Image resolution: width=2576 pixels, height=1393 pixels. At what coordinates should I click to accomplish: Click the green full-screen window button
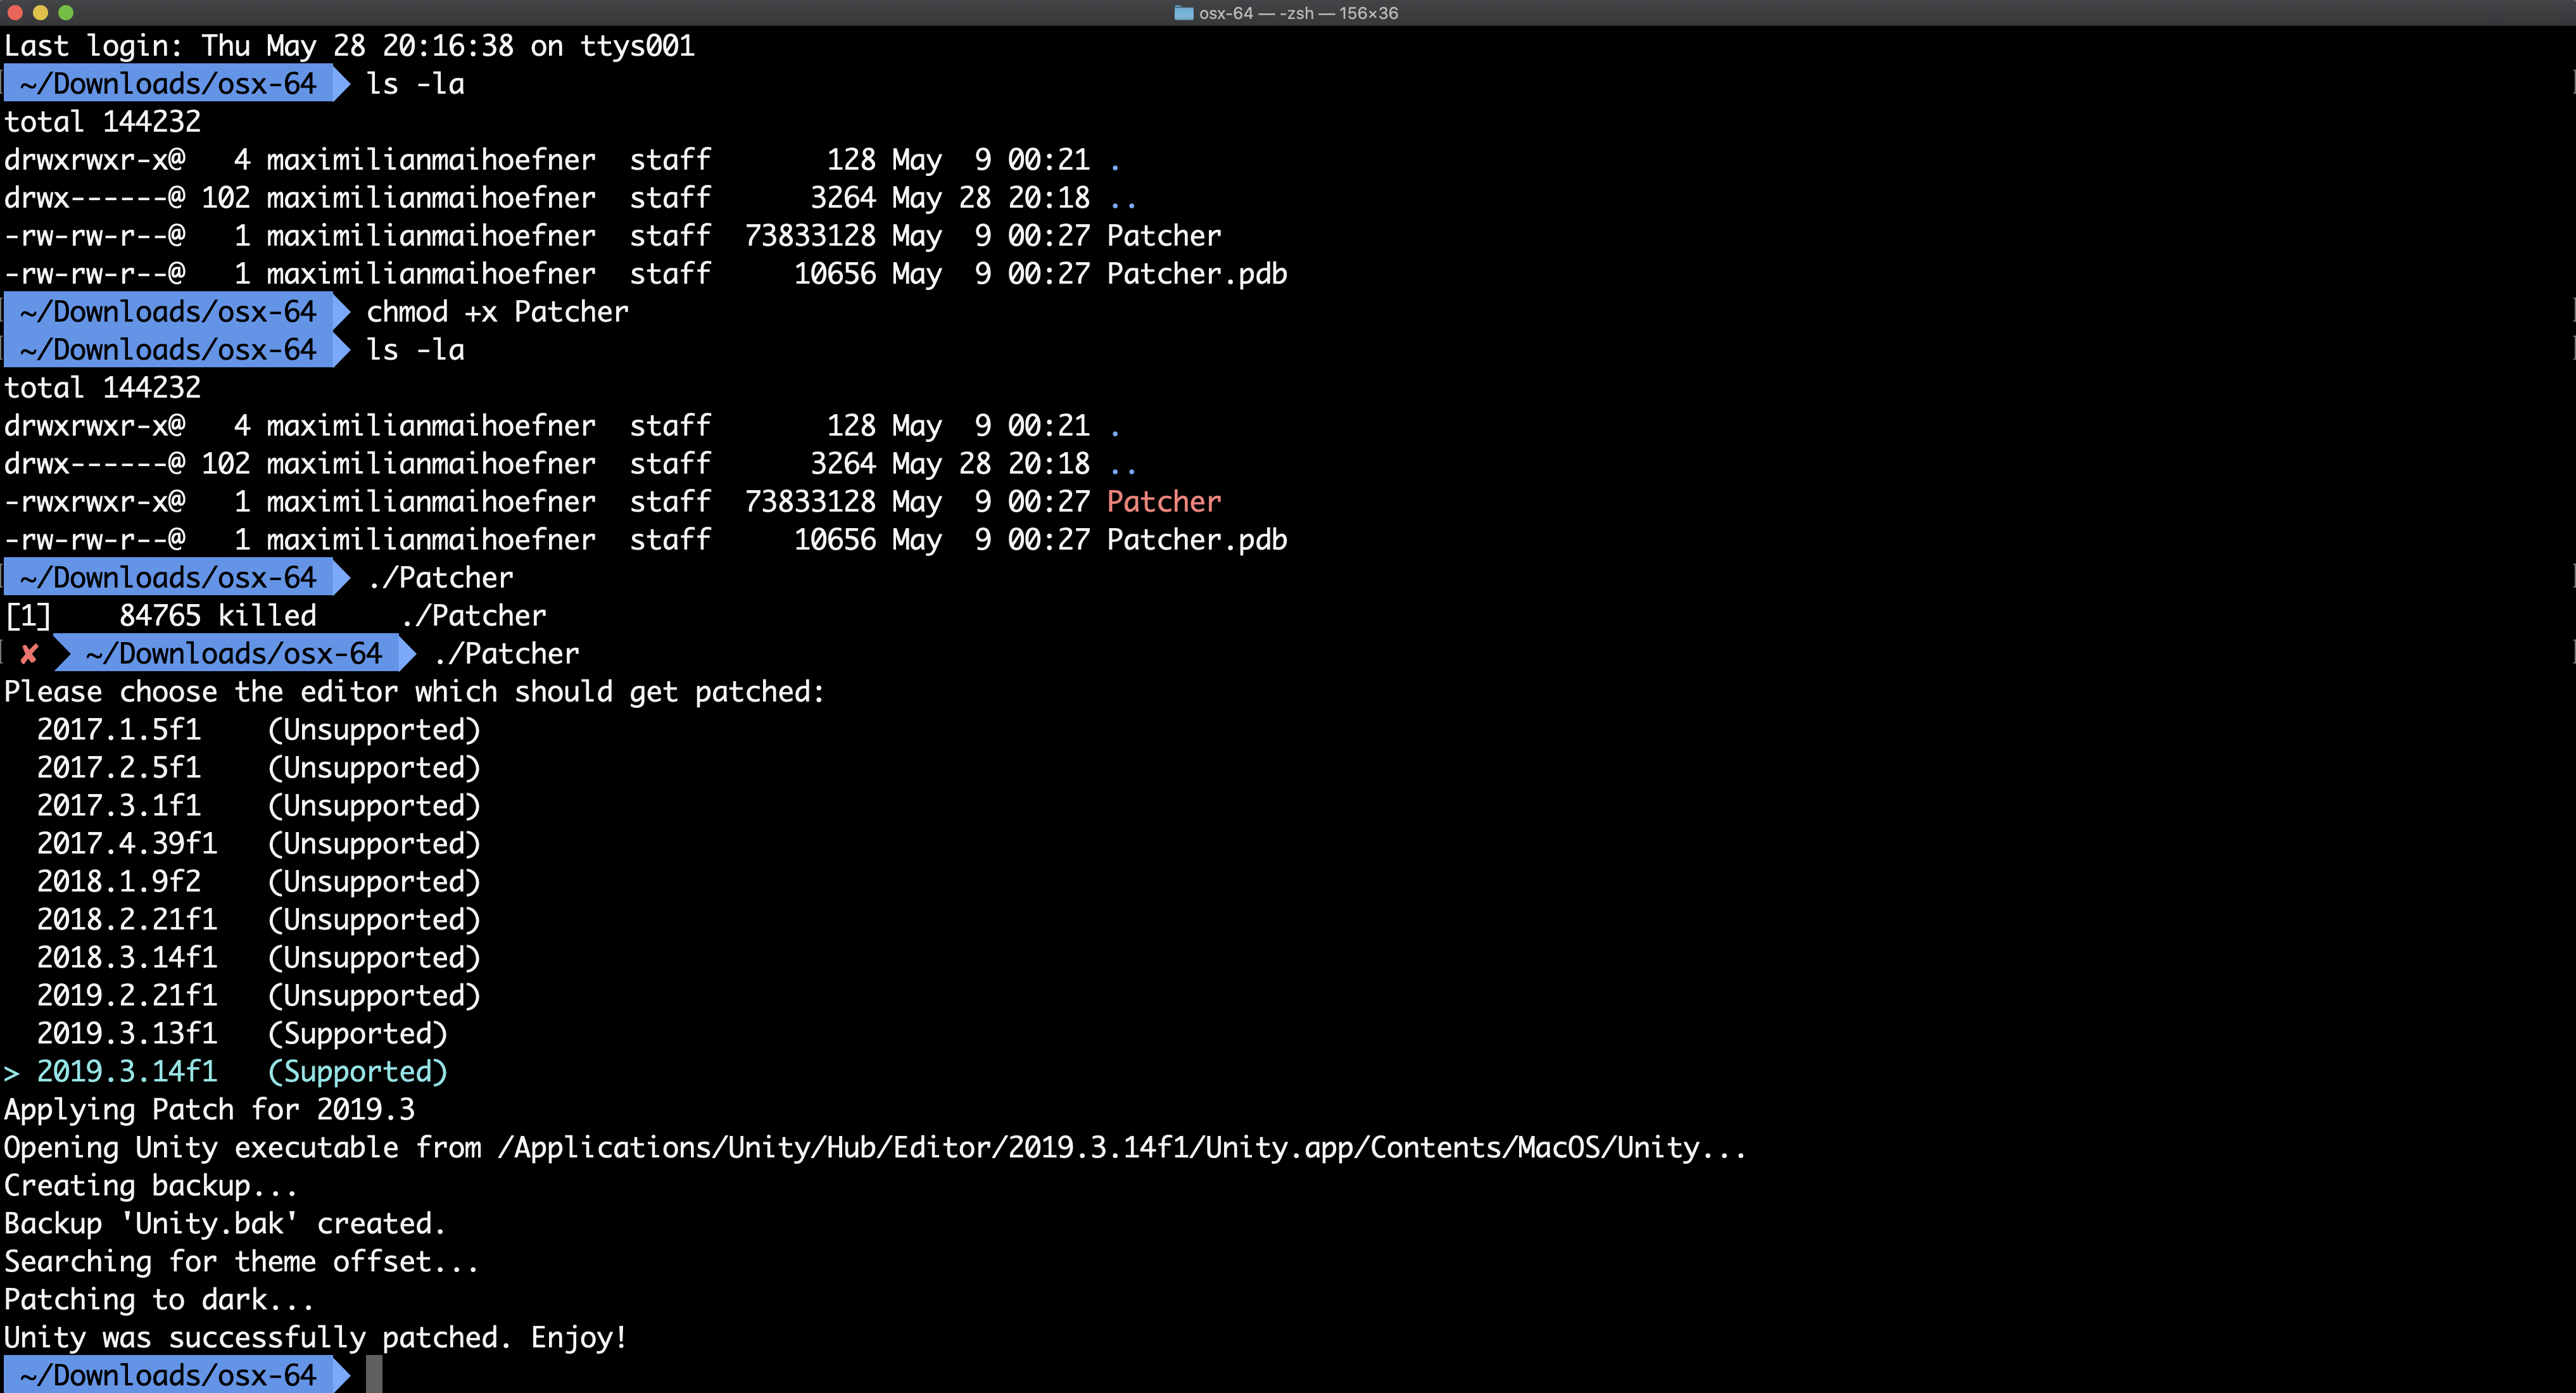pos(66,13)
